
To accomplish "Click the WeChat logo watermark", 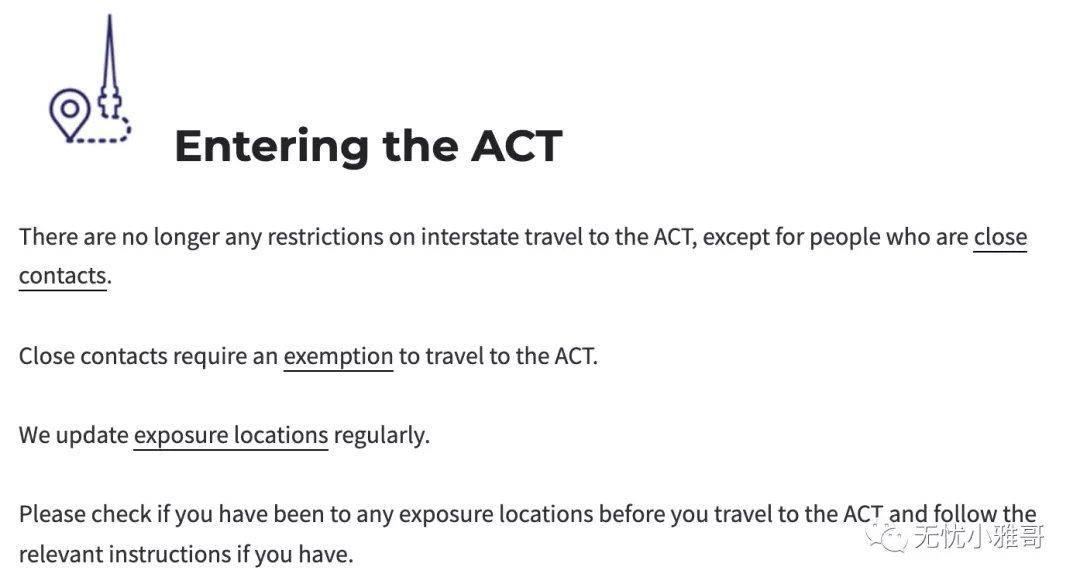I will tap(886, 536).
